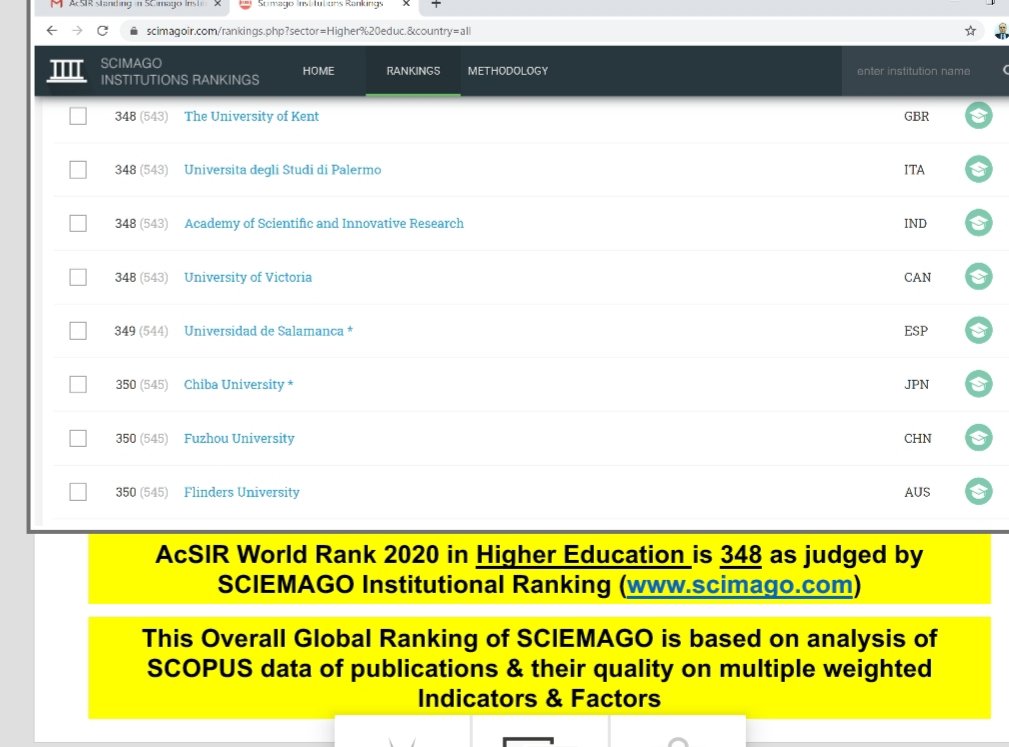1009x747 pixels.
Task: Click the graduation cap icon for Palermo row
Action: point(978,169)
